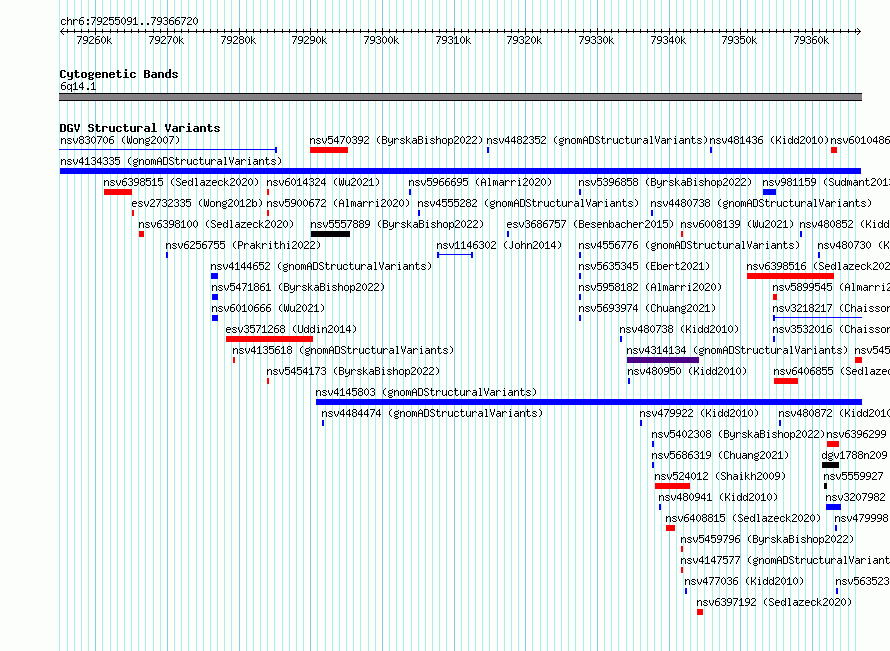
Task: Select nsv5471861 (ByrskaBishop2022) label
Action: (298, 287)
